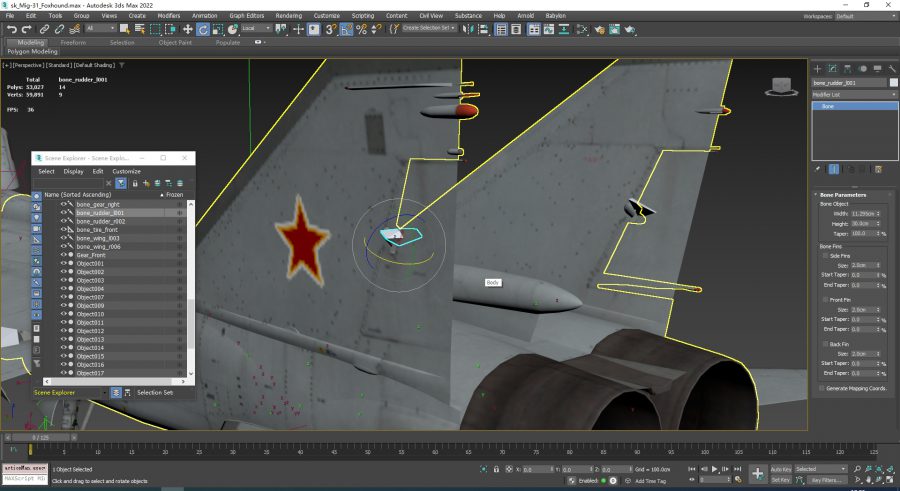
Task: Activate the Select and Link tool
Action: tap(44, 29)
